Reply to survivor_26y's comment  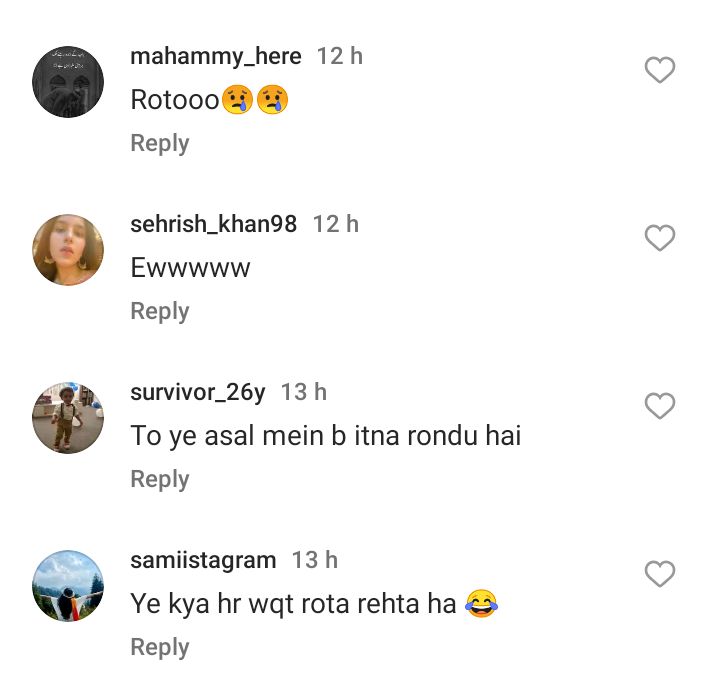(159, 479)
